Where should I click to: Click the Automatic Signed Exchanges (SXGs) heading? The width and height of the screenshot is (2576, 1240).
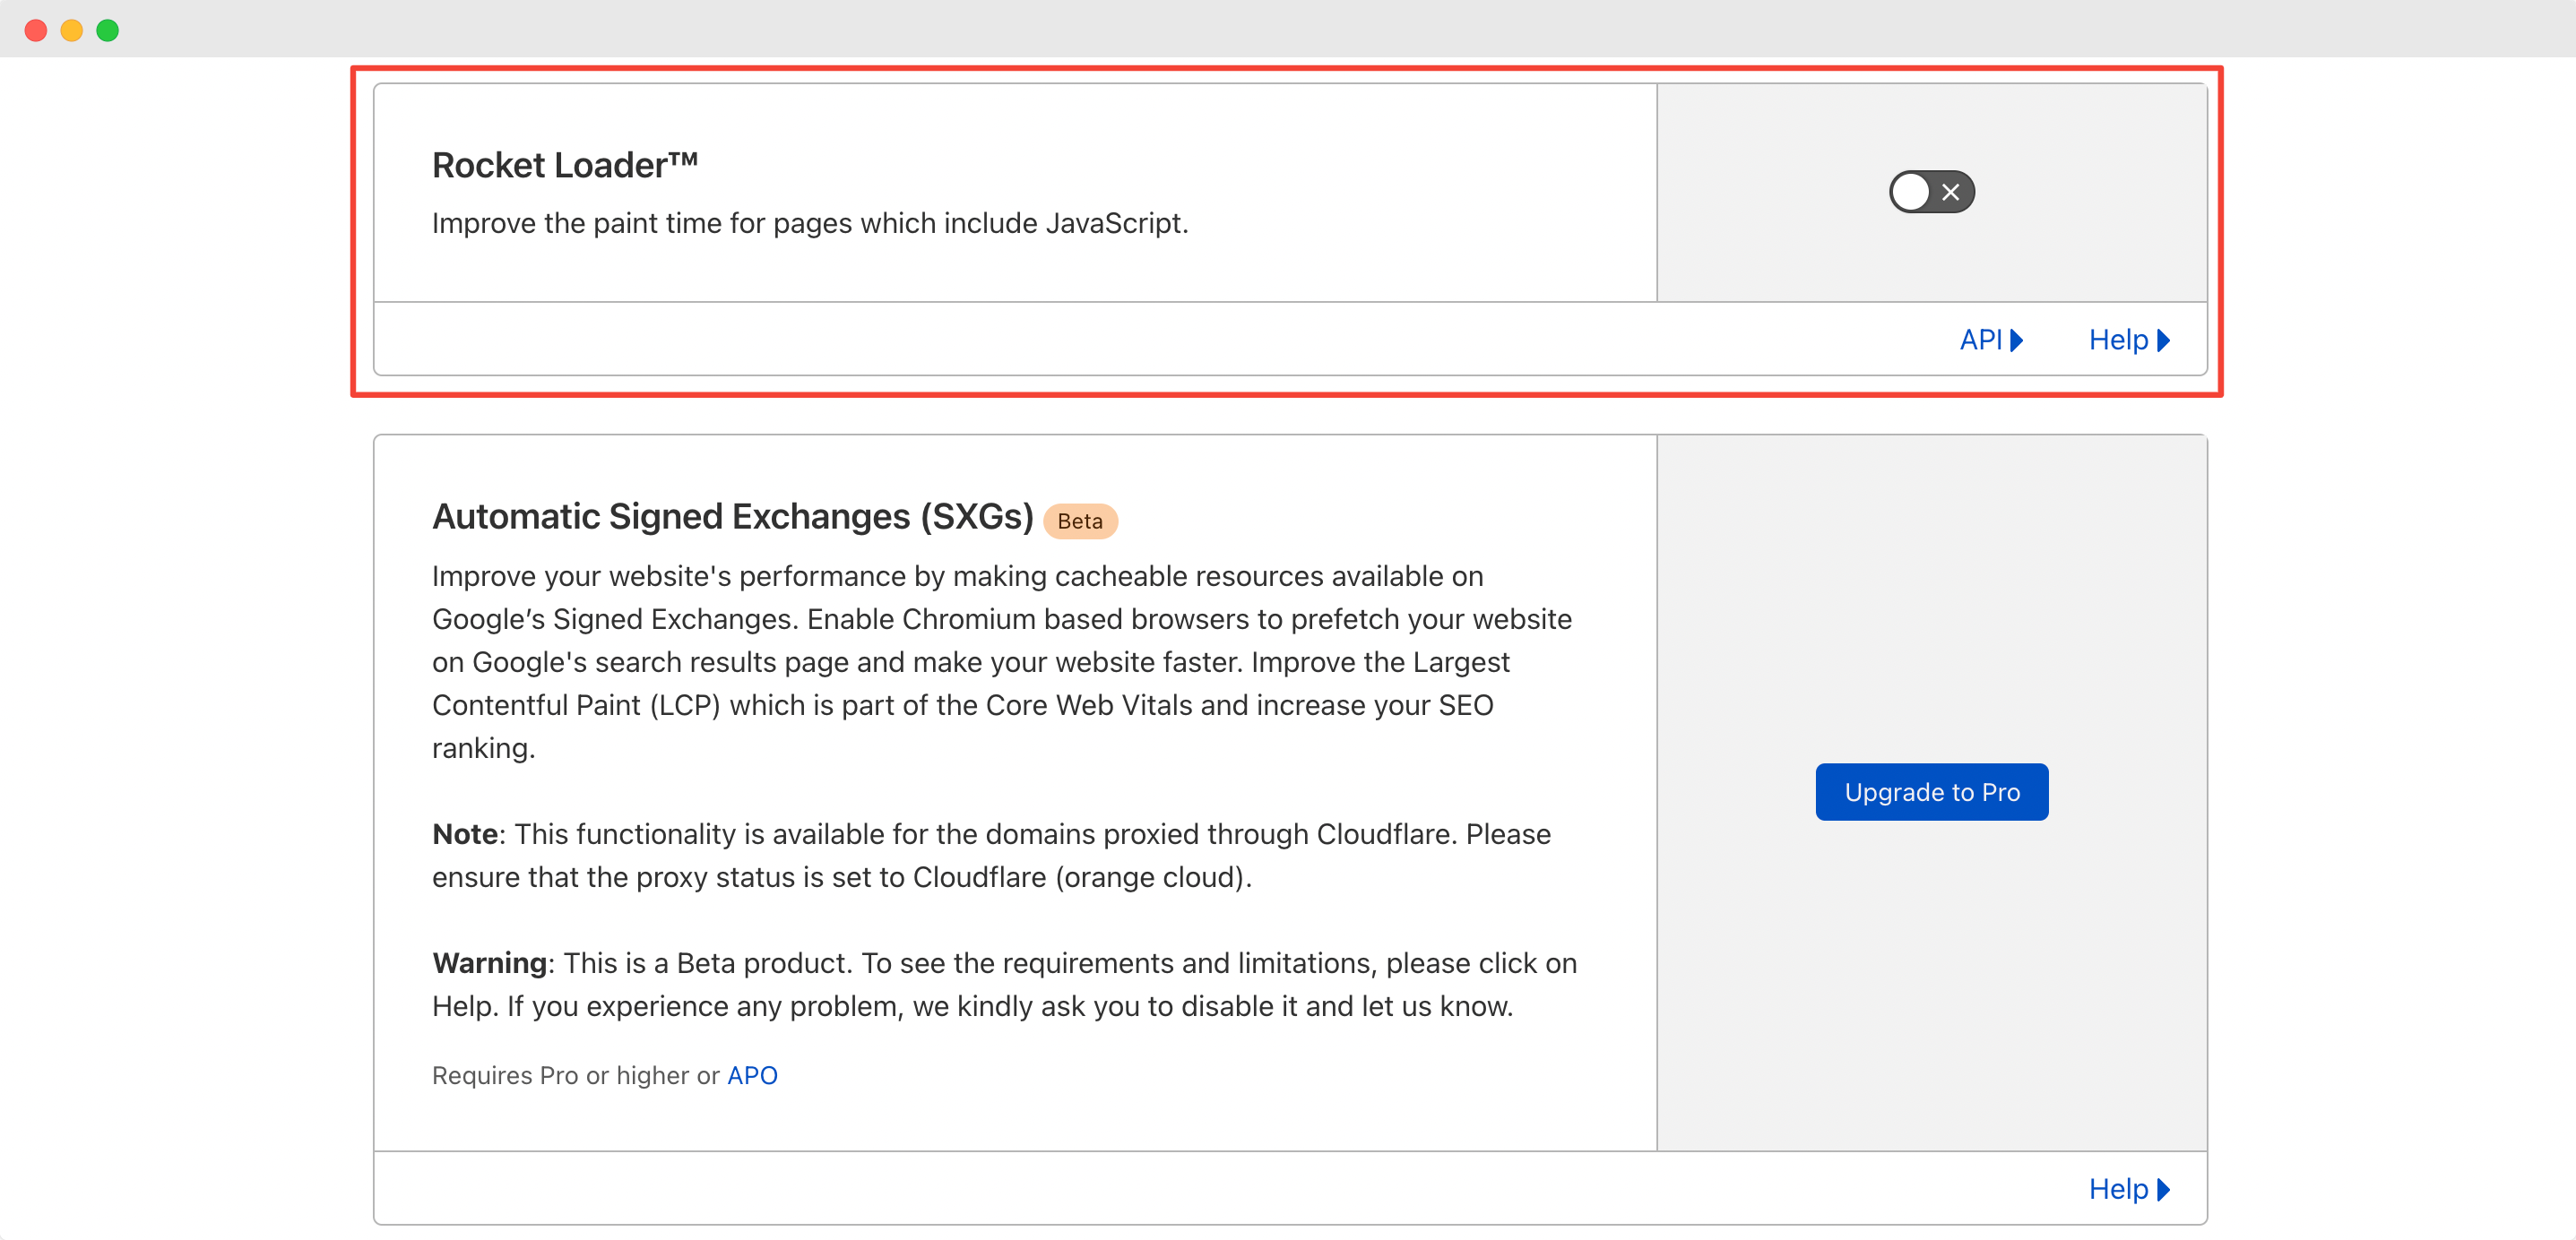click(x=732, y=517)
